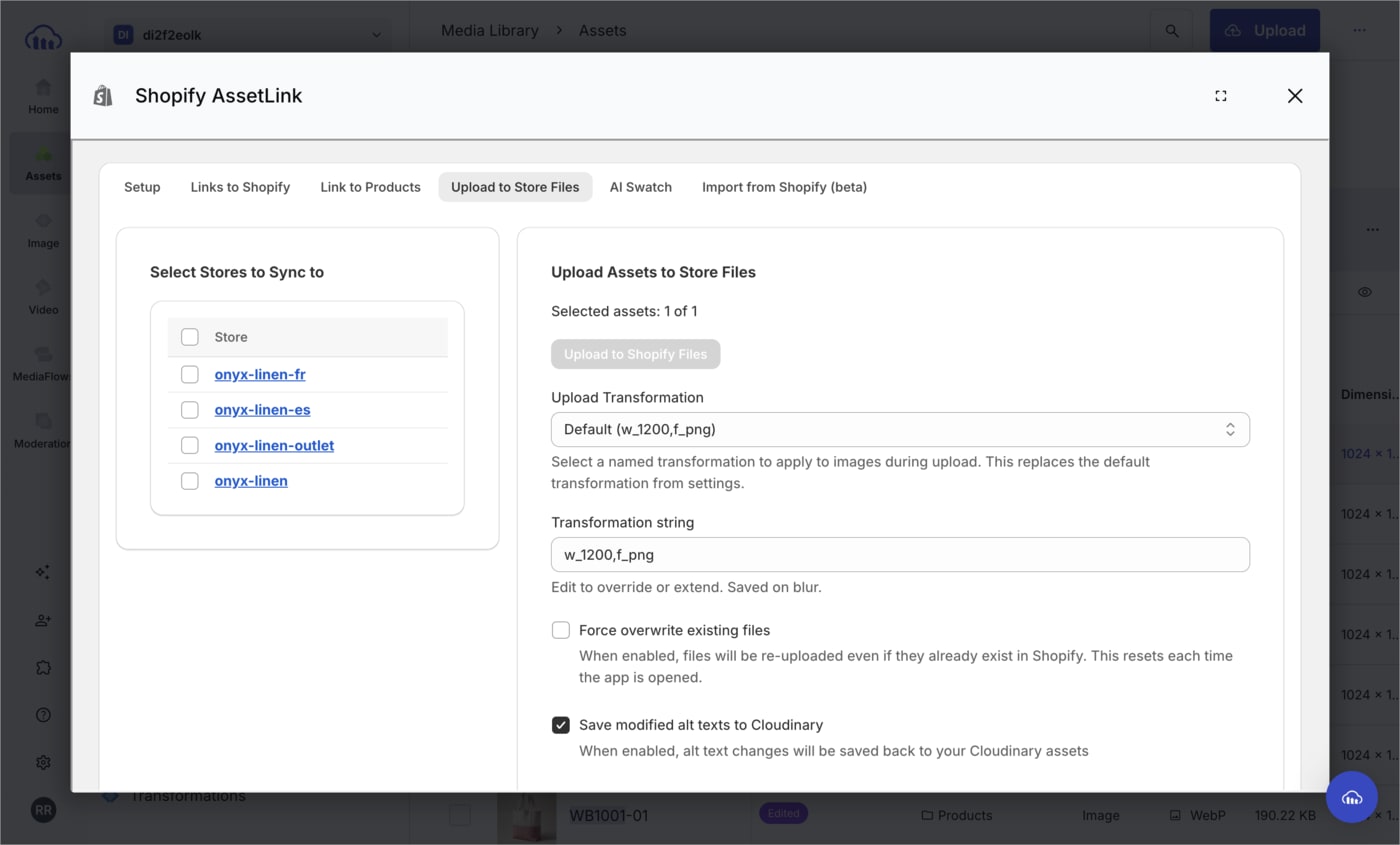Image resolution: width=1400 pixels, height=845 pixels.
Task: Click the Transformation string input field
Action: click(900, 554)
